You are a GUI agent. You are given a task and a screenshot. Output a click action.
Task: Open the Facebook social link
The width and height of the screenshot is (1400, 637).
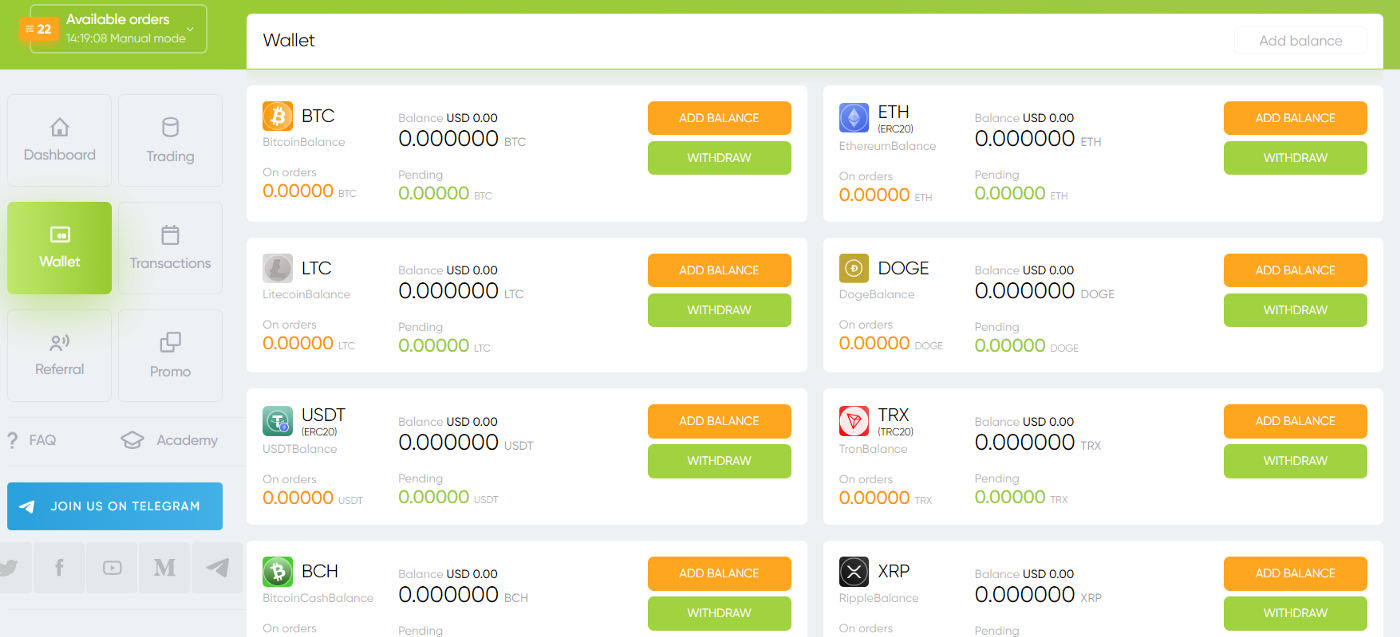[60, 568]
